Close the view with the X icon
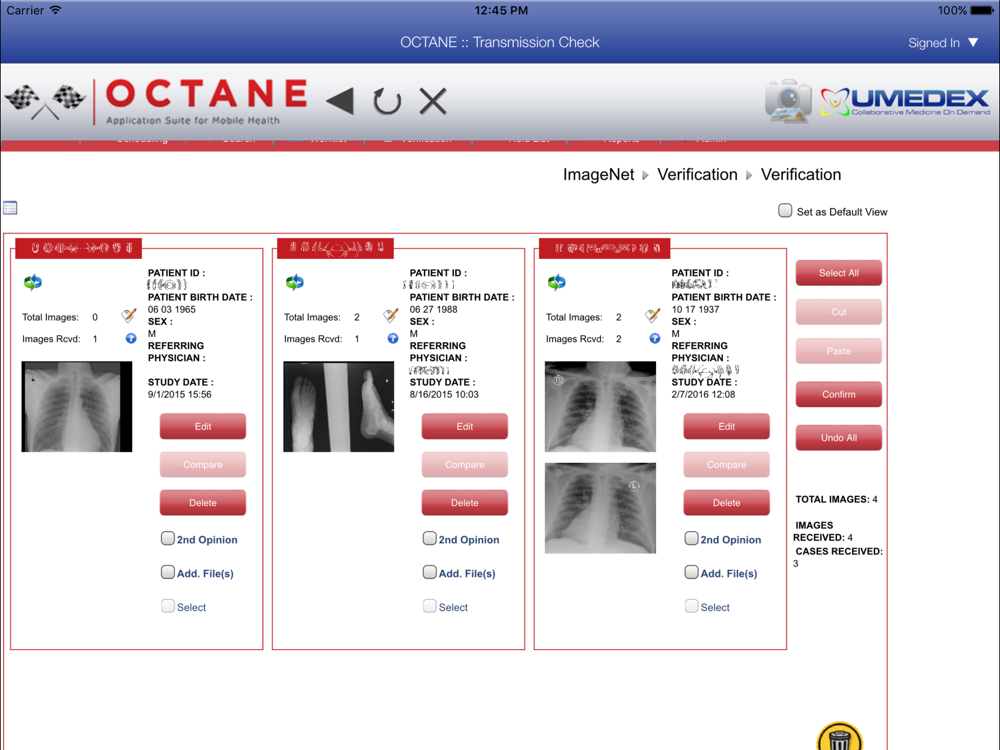 pyautogui.click(x=433, y=101)
